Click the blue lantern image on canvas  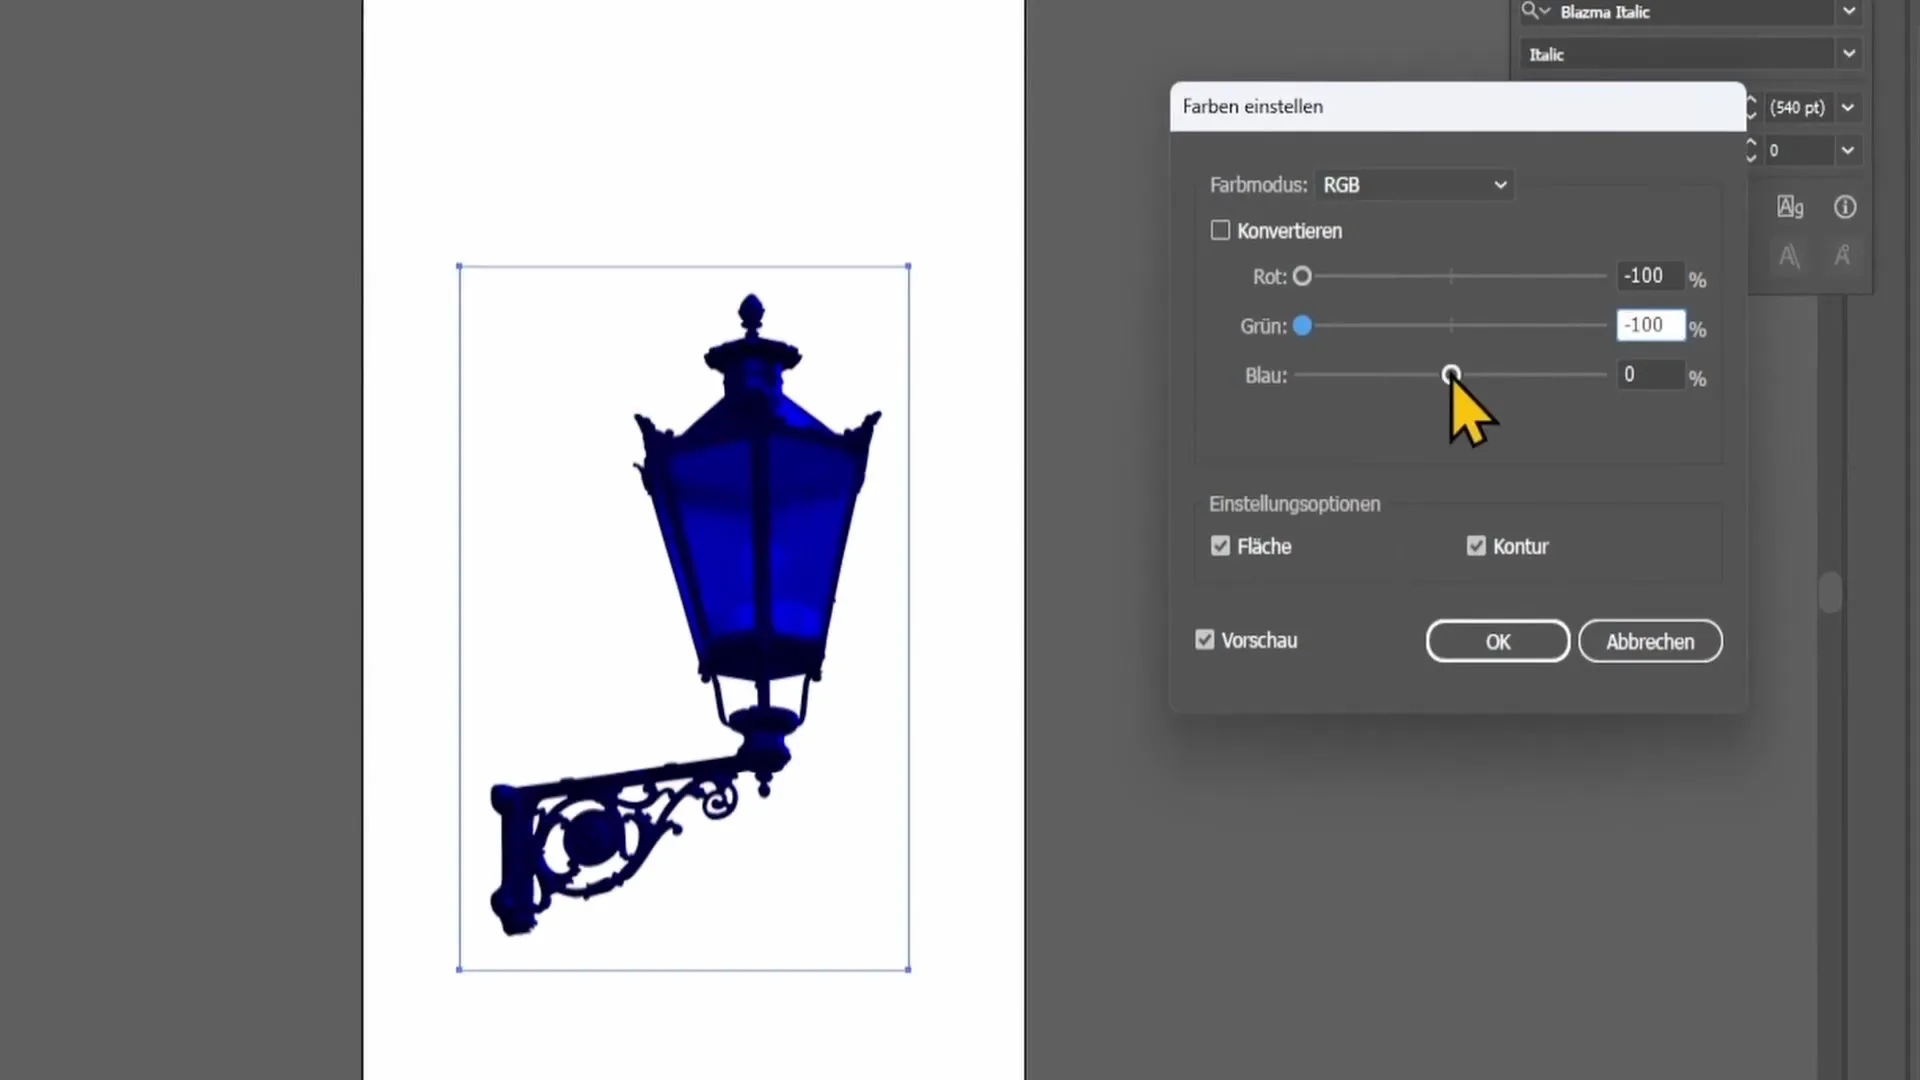685,616
